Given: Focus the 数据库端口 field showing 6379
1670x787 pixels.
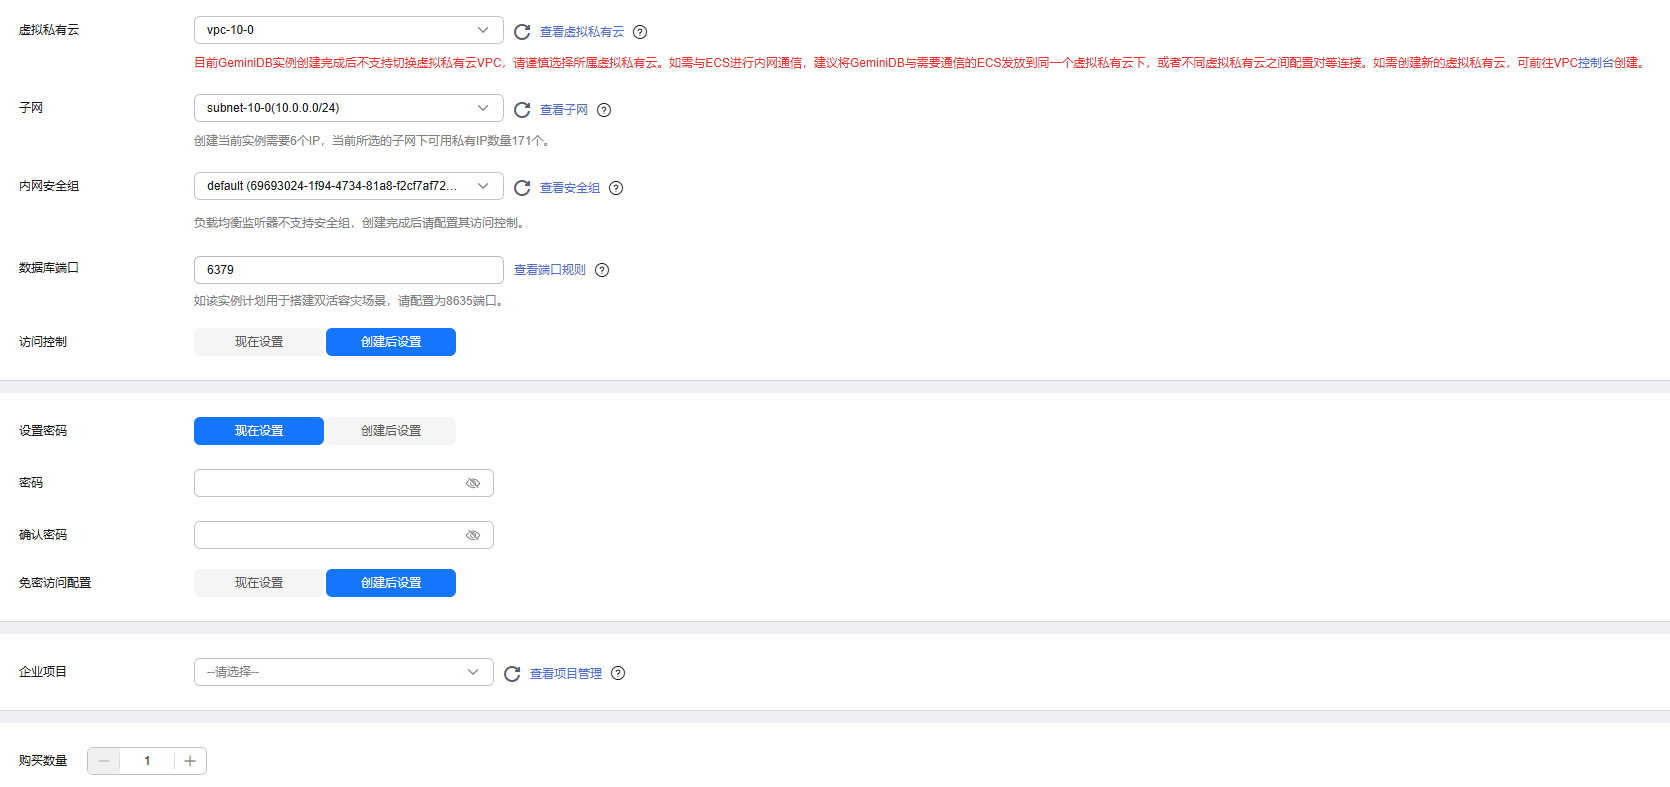Looking at the screenshot, I should tap(349, 270).
